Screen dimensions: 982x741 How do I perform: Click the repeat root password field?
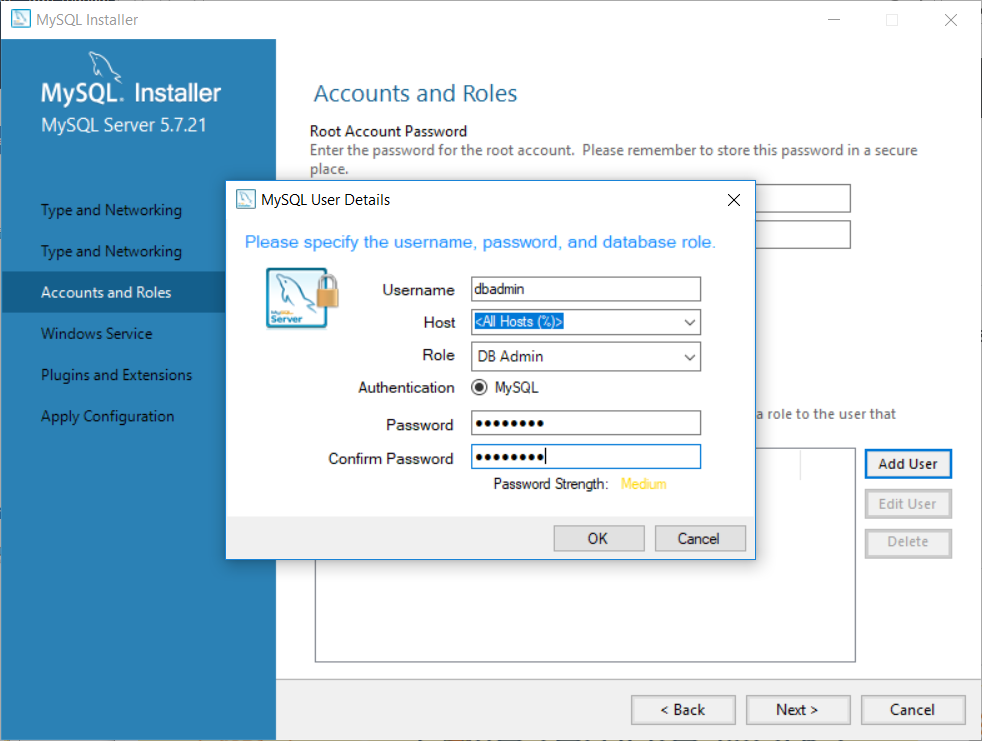click(x=803, y=234)
